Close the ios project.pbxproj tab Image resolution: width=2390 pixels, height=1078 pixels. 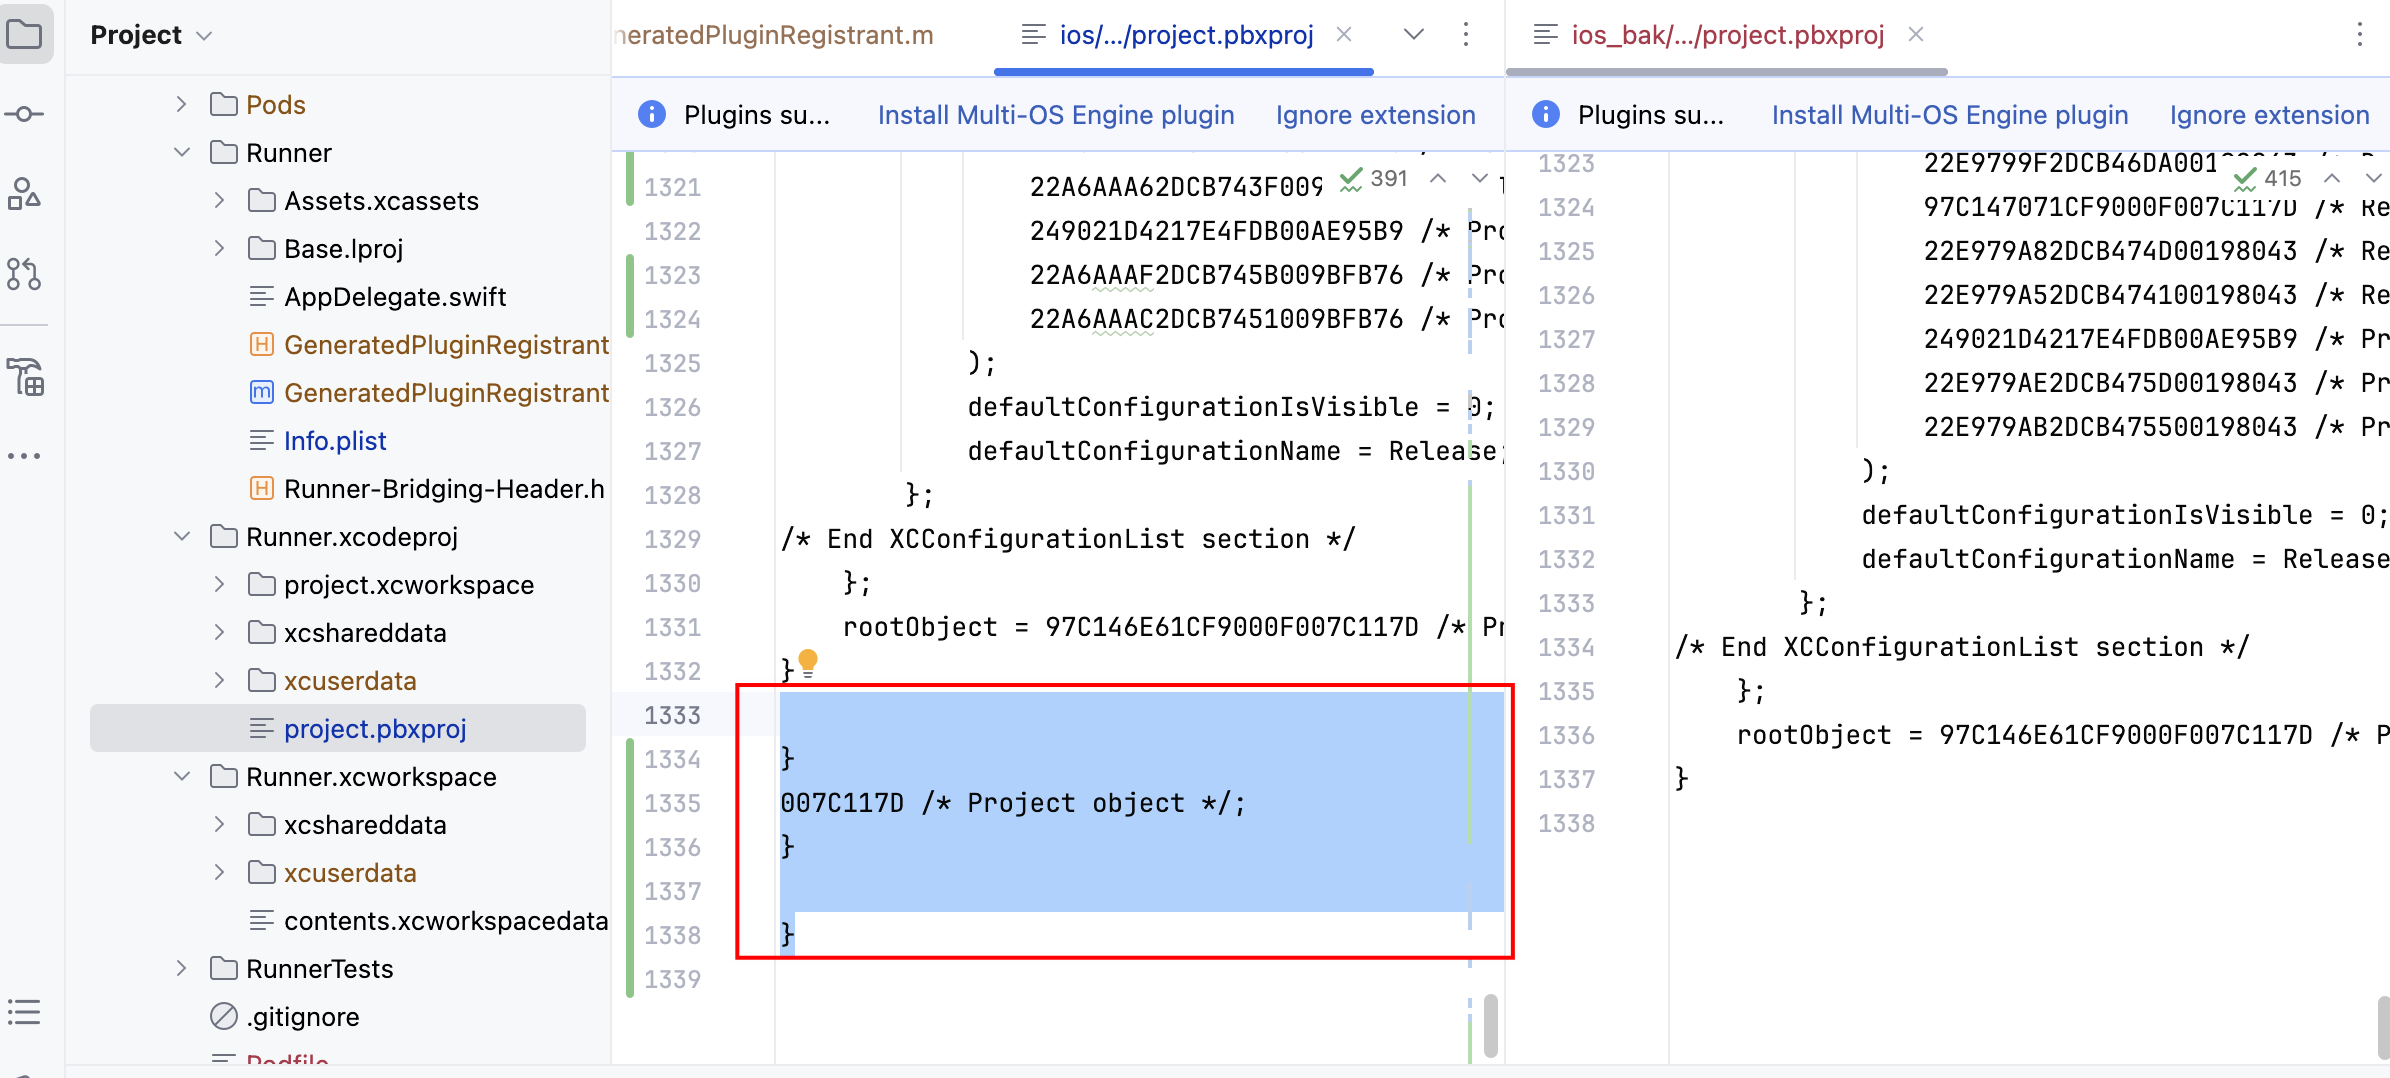[x=1345, y=35]
